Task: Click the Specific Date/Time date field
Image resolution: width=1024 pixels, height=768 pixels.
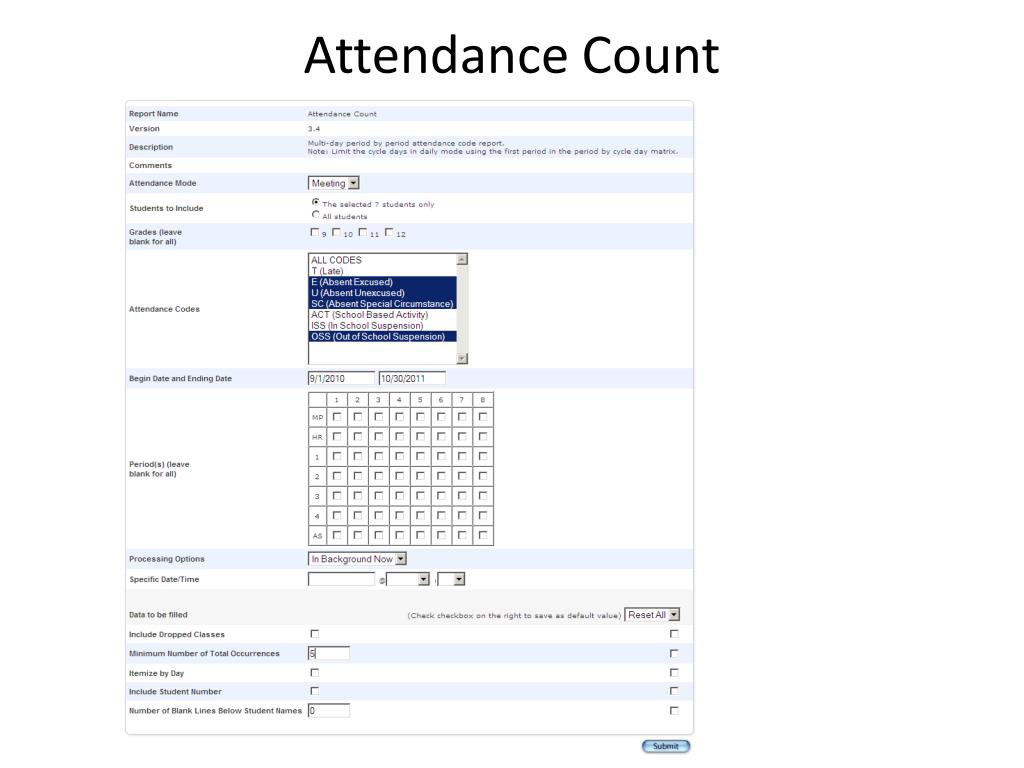Action: pos(342,579)
